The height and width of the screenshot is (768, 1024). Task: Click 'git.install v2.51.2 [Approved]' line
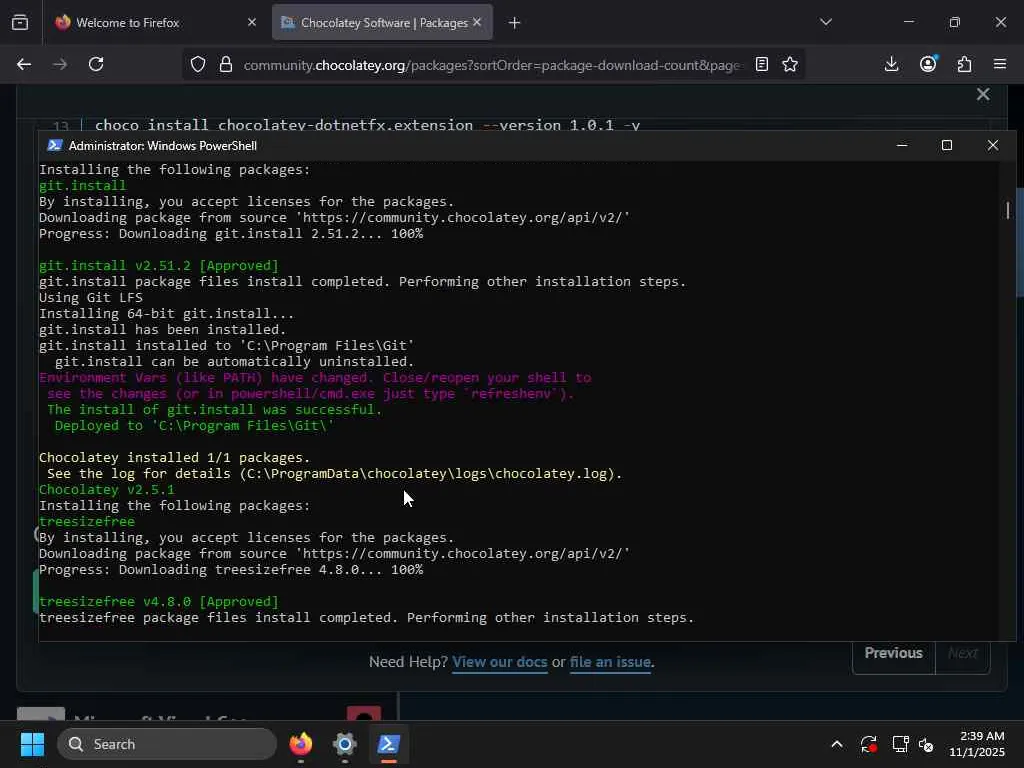tap(159, 266)
